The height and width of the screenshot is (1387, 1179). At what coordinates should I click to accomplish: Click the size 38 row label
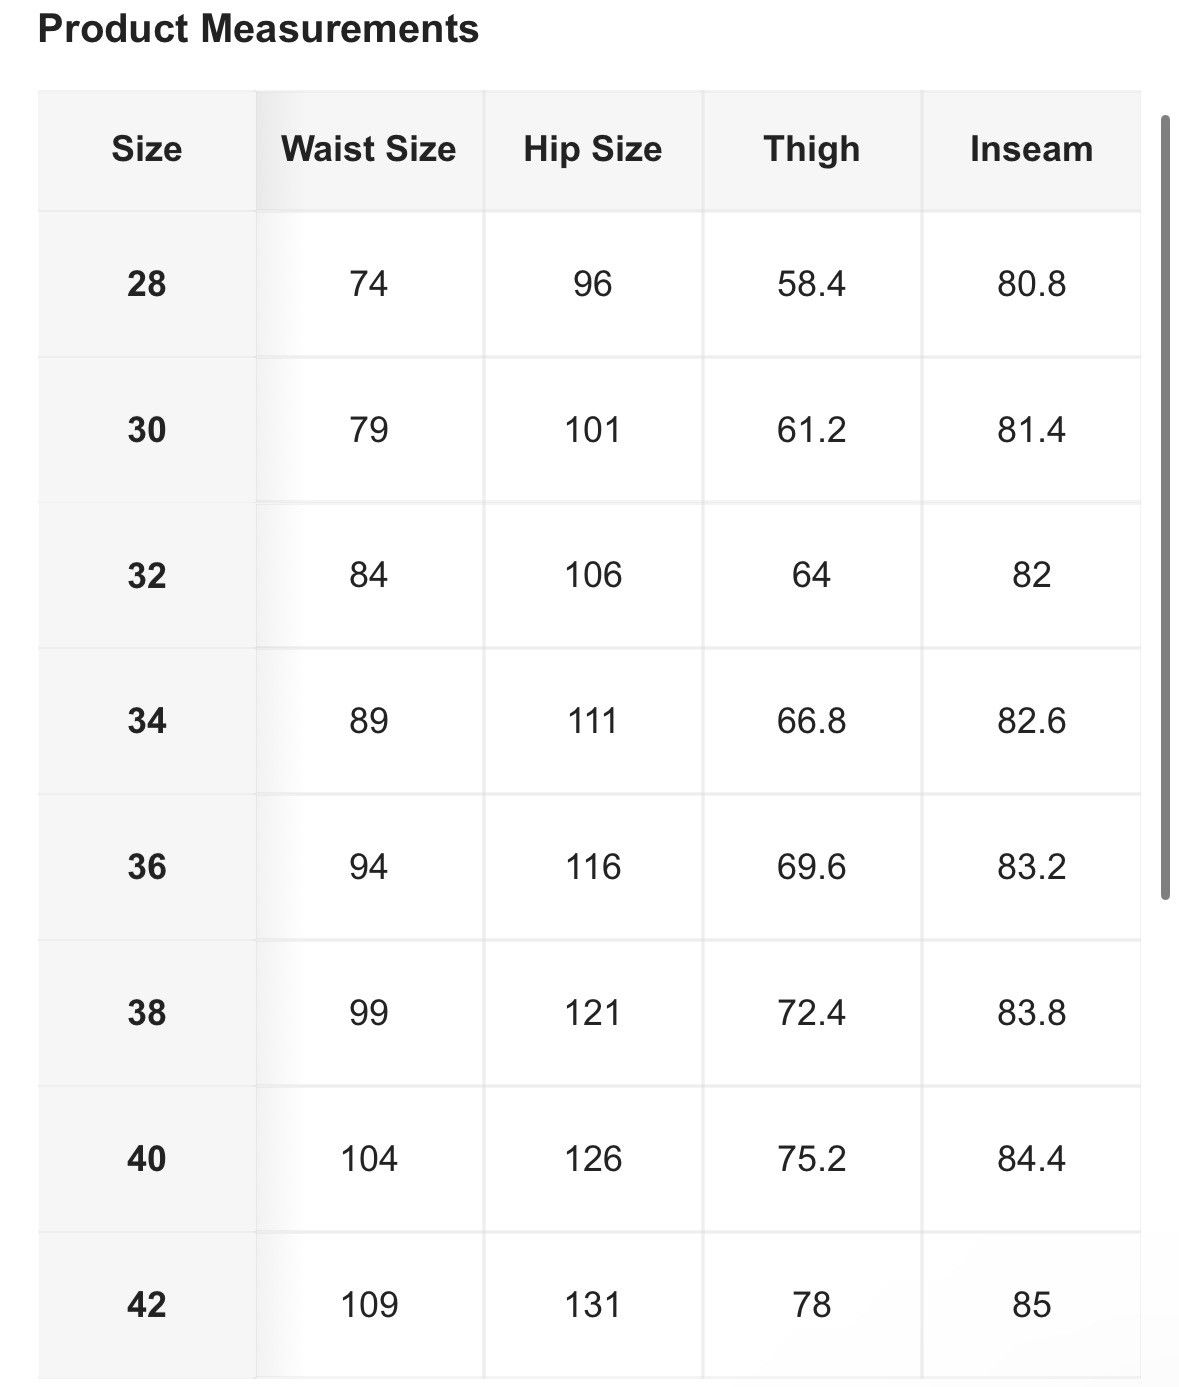[x=147, y=1013]
